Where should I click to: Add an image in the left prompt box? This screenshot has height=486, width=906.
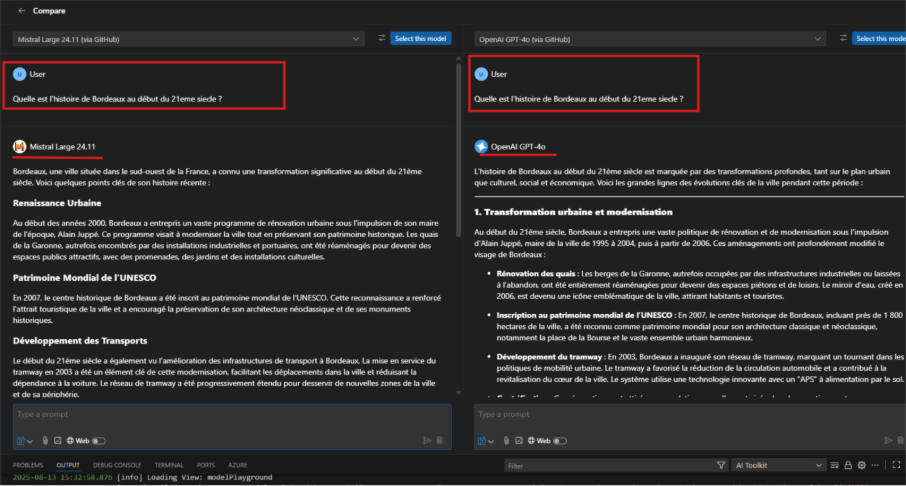(57, 440)
